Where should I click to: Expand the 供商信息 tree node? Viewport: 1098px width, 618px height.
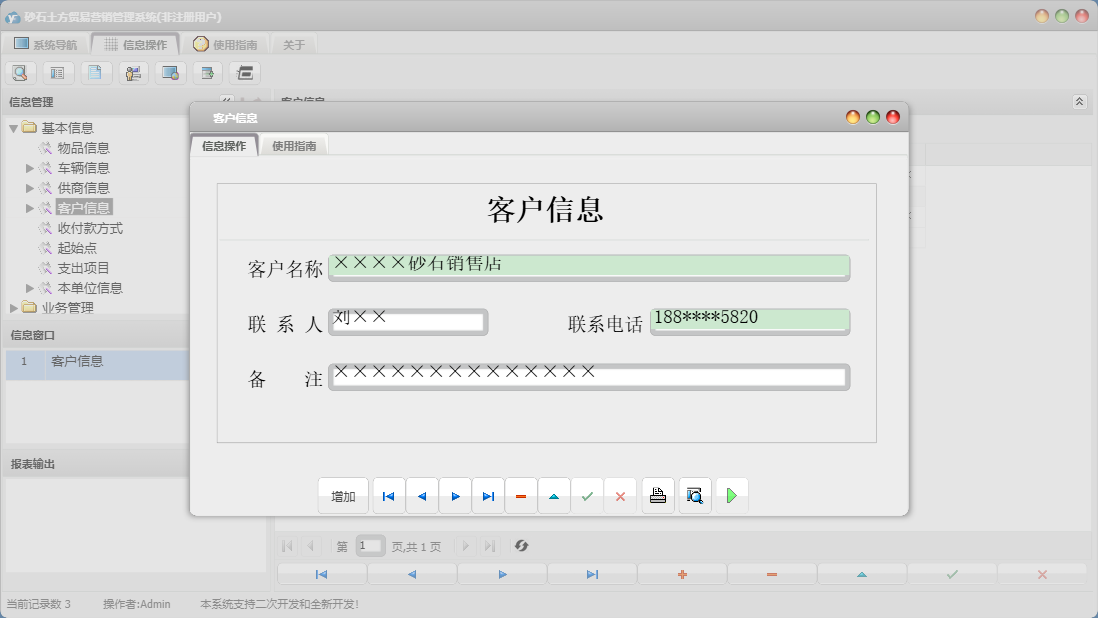[30, 187]
